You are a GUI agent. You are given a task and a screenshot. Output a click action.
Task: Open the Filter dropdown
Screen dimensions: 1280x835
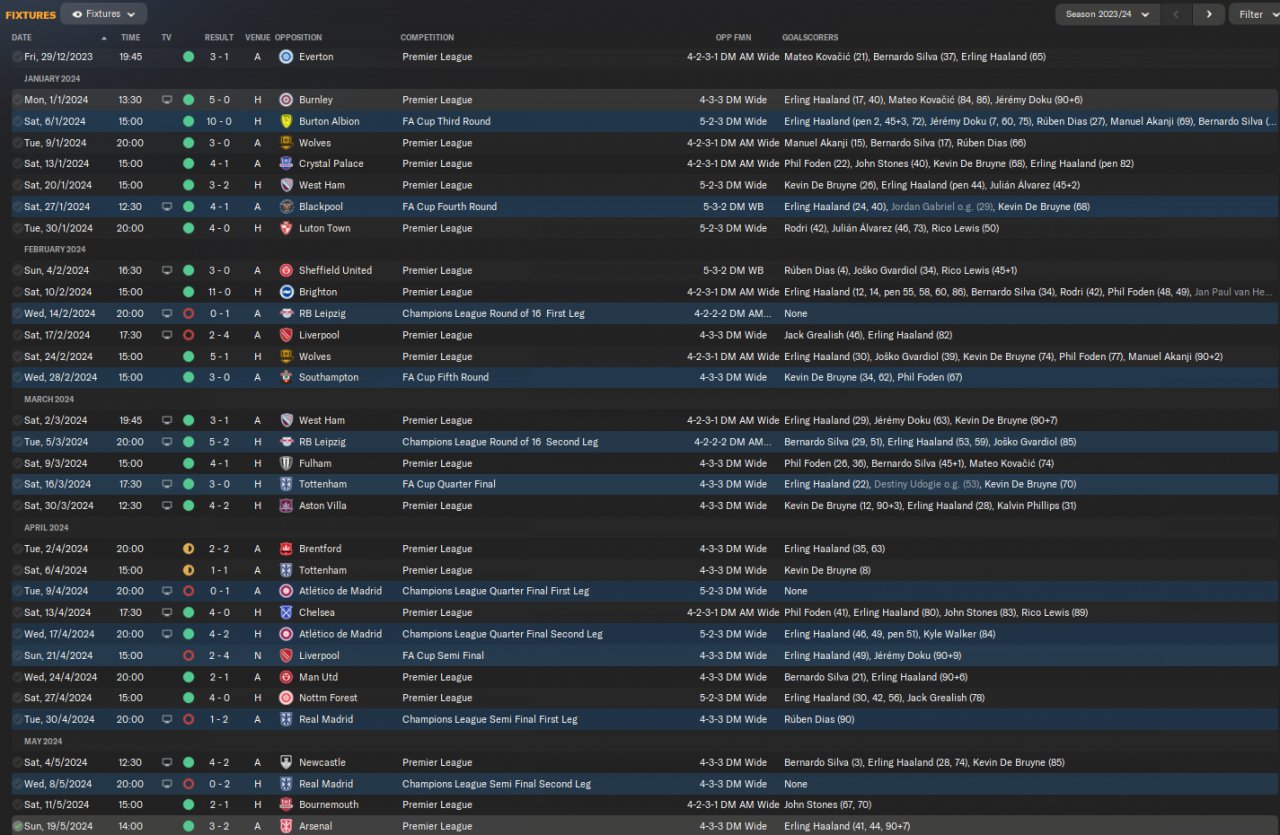point(1255,14)
